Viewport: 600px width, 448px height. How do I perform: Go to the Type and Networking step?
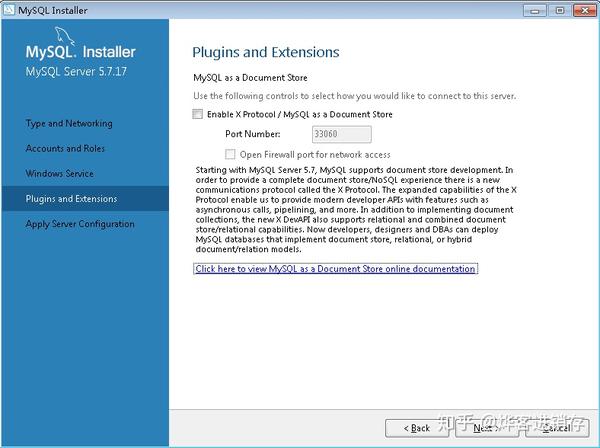point(69,124)
